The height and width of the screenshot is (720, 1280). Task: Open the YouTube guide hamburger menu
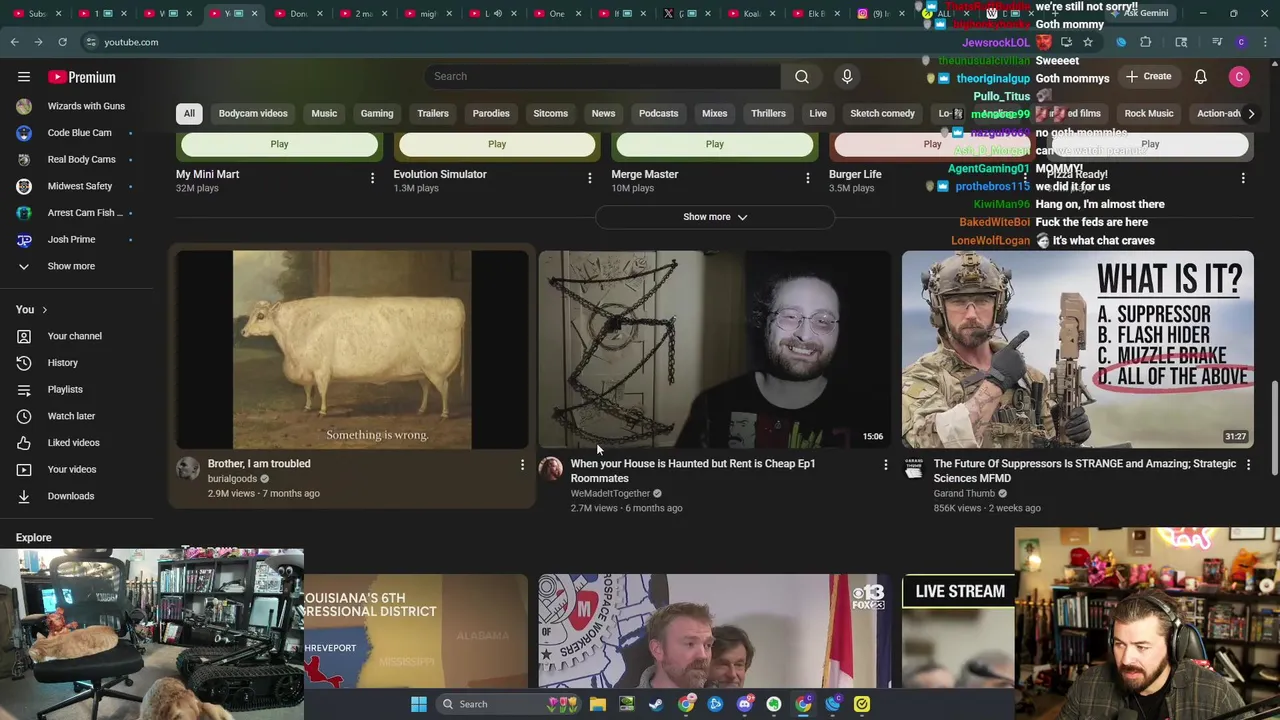point(24,77)
